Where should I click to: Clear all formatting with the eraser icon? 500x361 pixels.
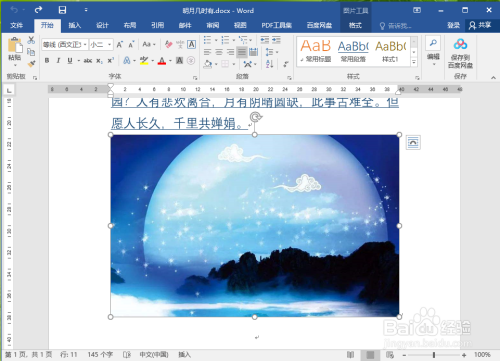pyautogui.click(x=168, y=44)
